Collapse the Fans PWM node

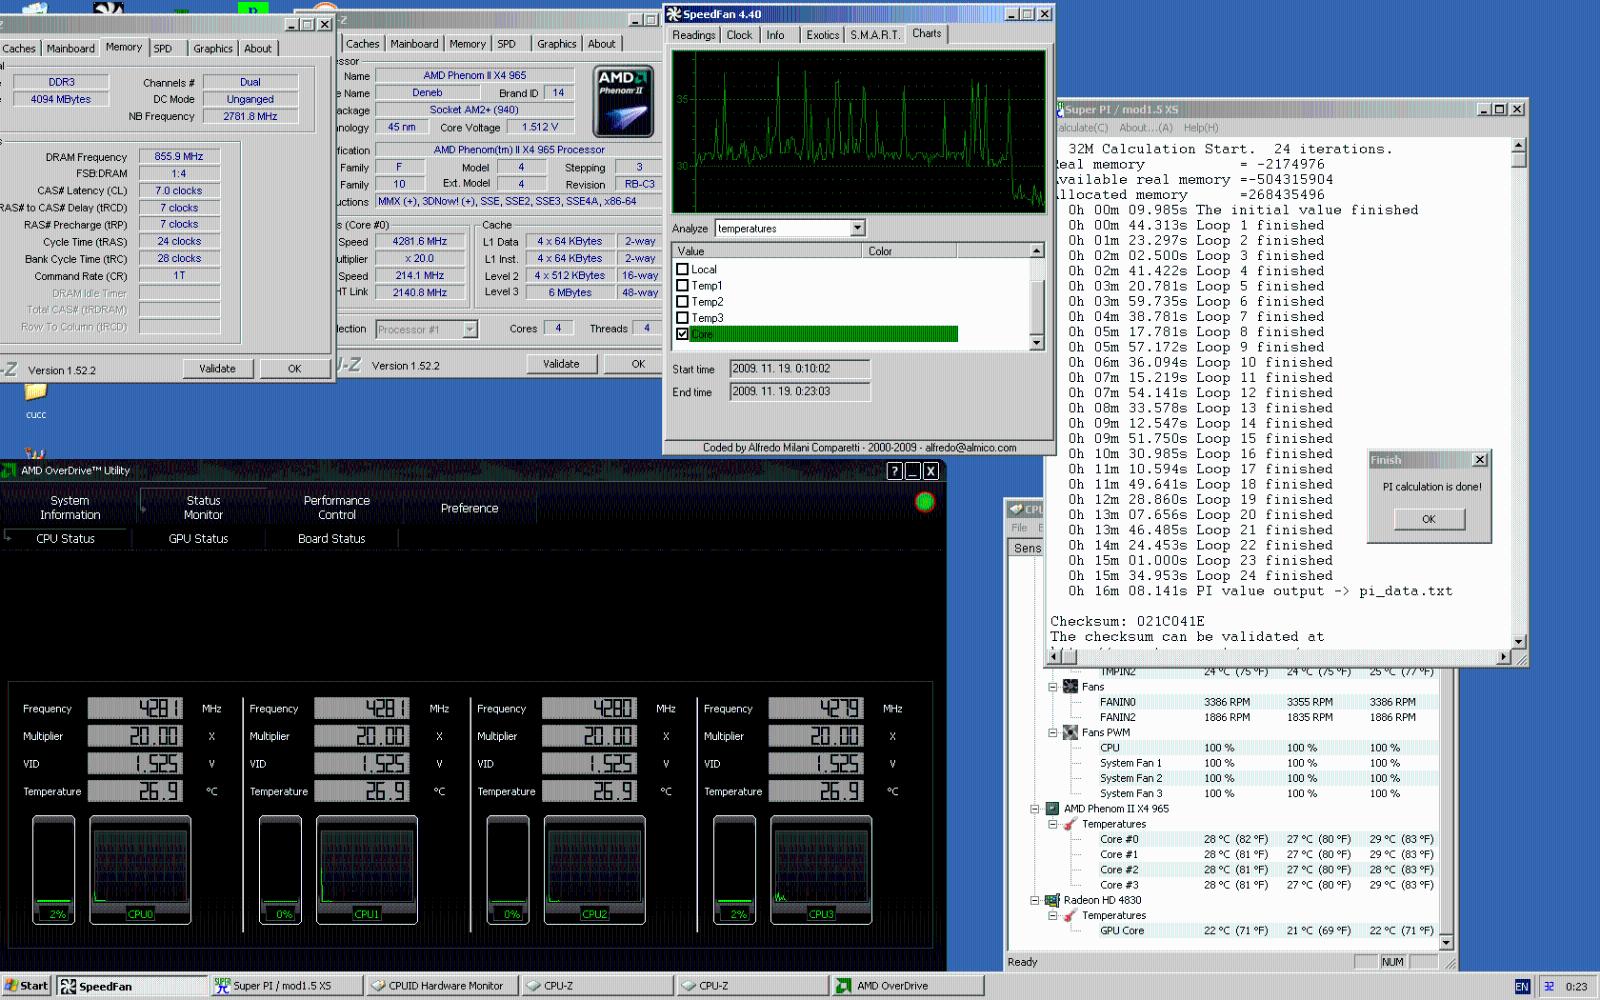[x=1053, y=732]
